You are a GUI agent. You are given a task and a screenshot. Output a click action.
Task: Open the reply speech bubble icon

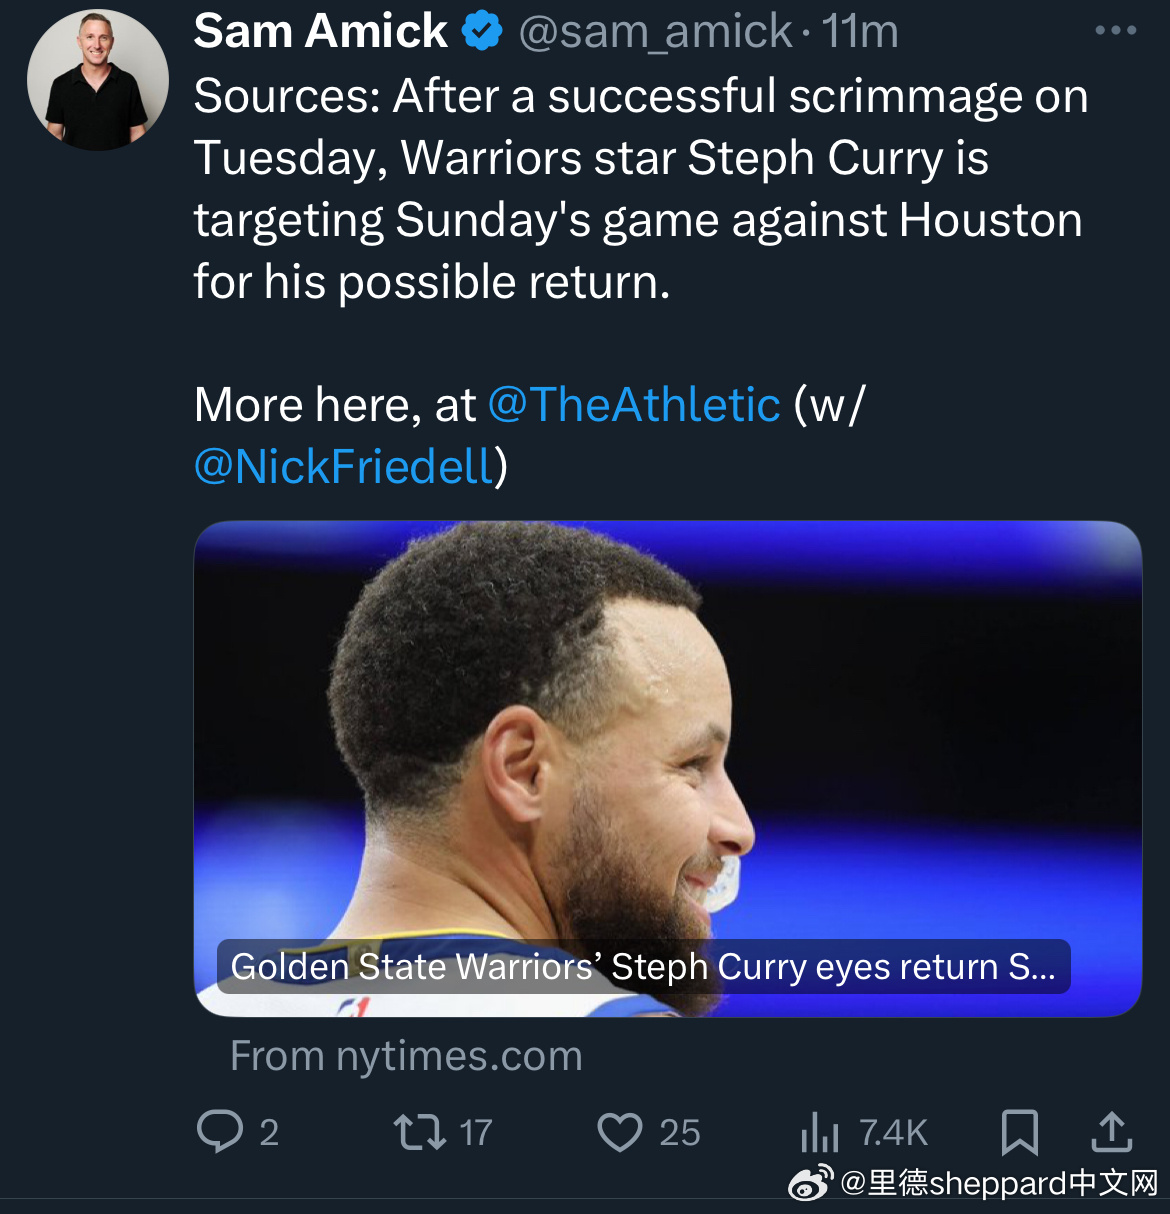(220, 1132)
